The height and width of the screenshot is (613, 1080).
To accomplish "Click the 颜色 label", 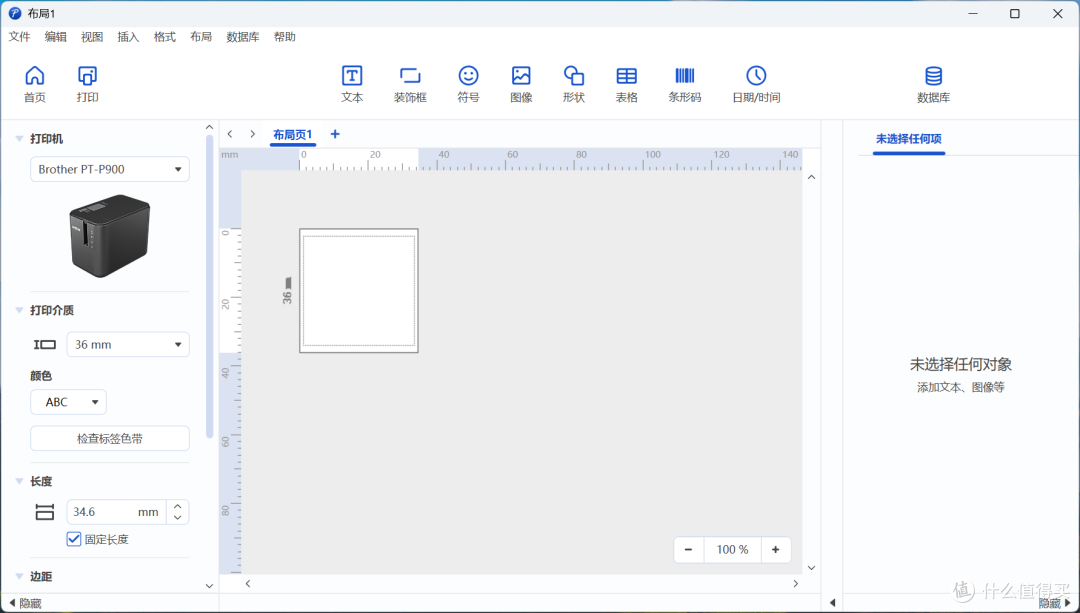I will click(41, 375).
